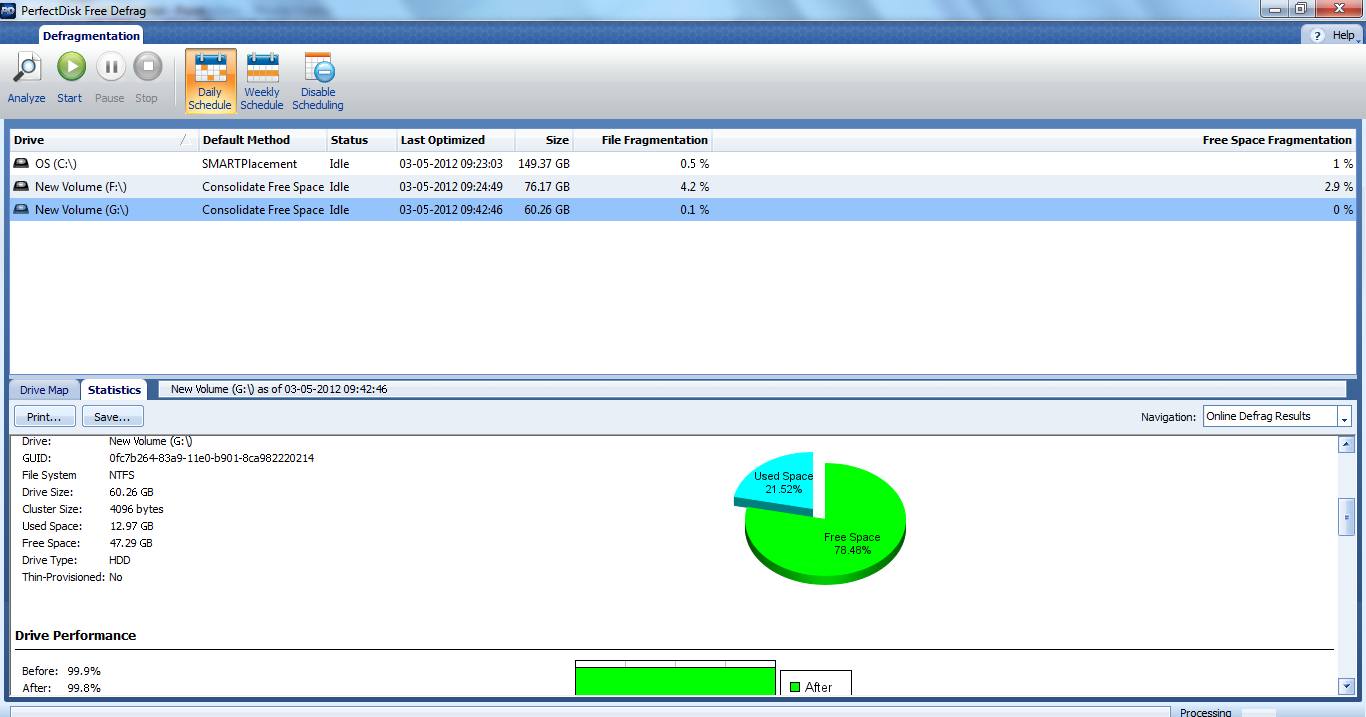Click the Free Space 47.29 GB value

pyautogui.click(x=131, y=543)
